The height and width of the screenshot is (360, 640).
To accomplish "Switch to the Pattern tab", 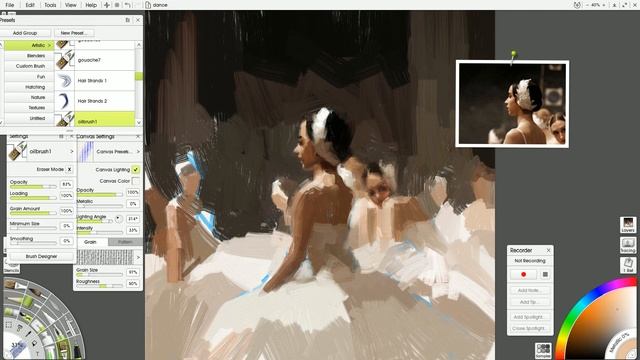I will [125, 242].
